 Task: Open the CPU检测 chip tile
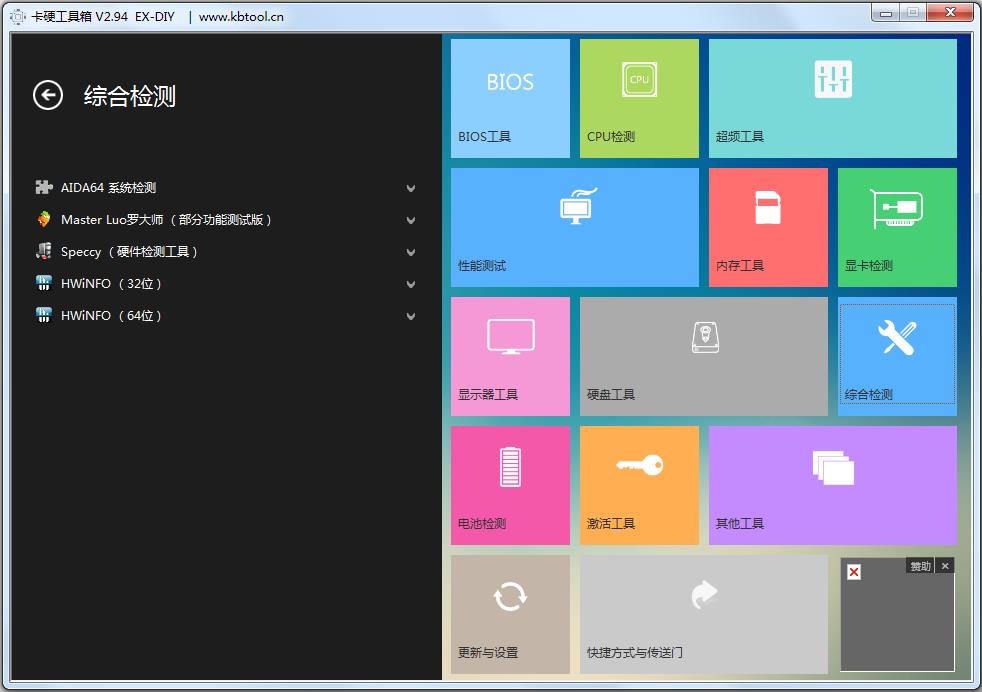click(x=639, y=98)
